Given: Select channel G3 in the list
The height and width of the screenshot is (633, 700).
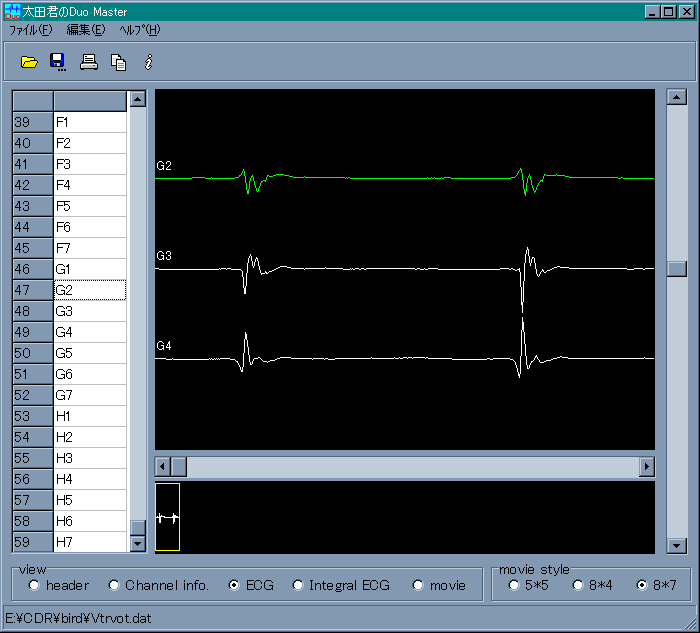Looking at the screenshot, I should 89,311.
